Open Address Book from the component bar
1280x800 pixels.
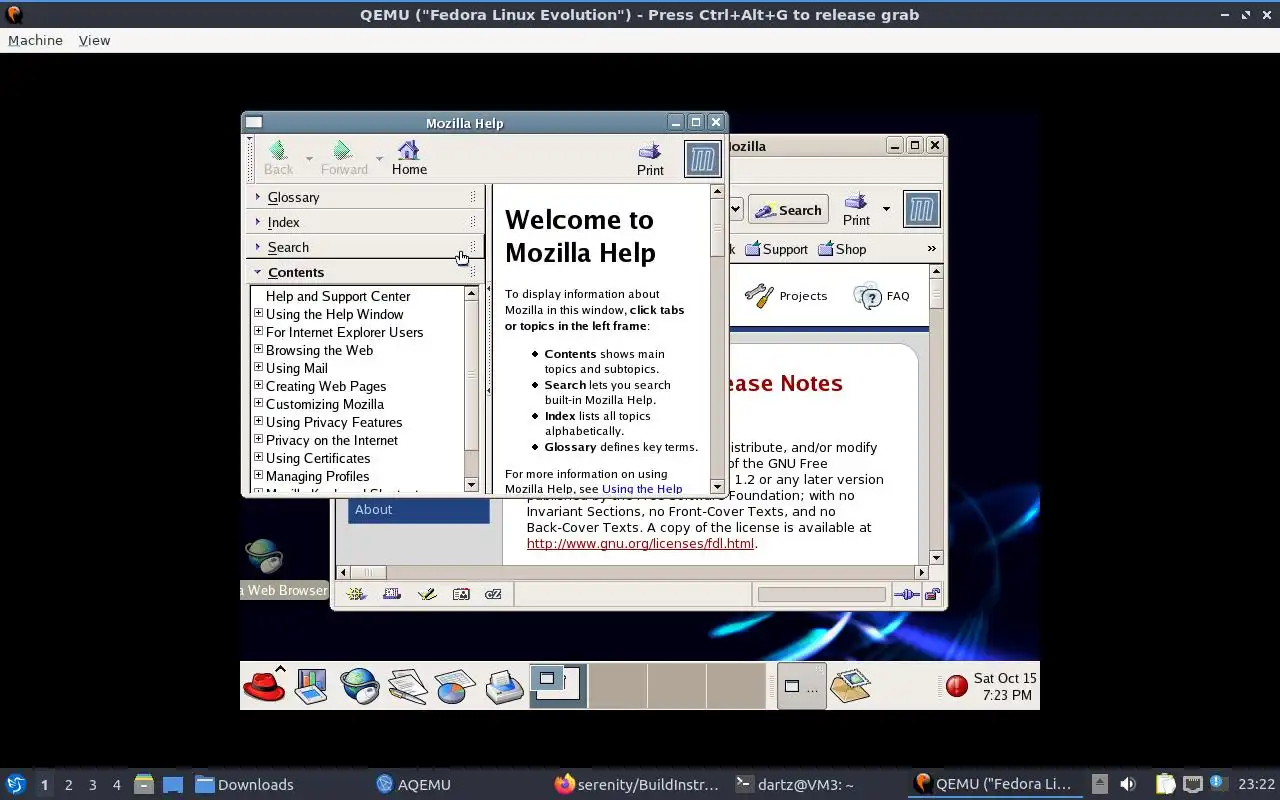pos(461,594)
